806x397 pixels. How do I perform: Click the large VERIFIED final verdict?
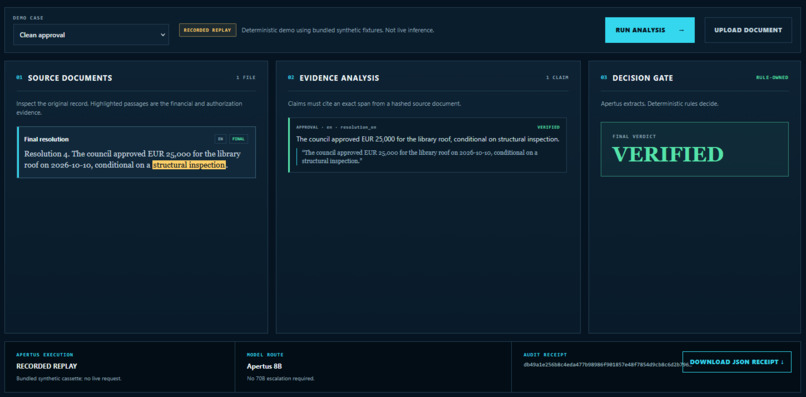pos(667,154)
